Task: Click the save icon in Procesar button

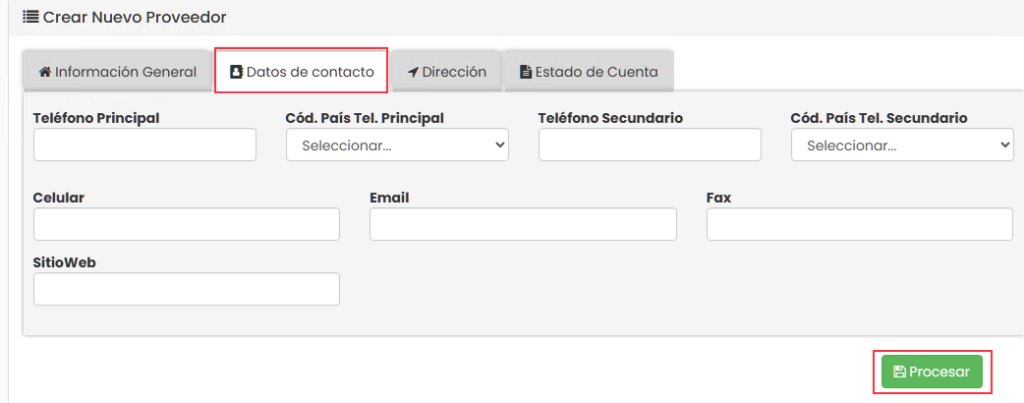Action: pos(899,372)
